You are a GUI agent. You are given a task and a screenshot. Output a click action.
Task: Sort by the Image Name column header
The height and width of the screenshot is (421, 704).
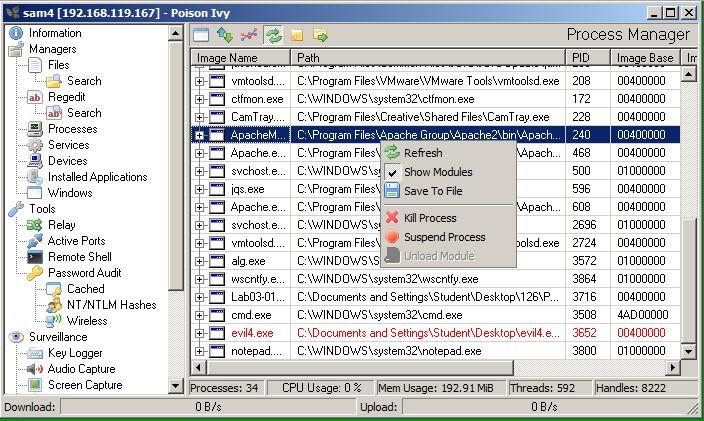(x=241, y=58)
